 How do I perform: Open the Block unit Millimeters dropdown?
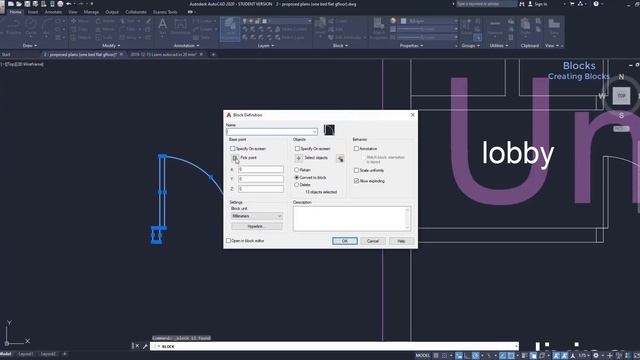tap(257, 216)
